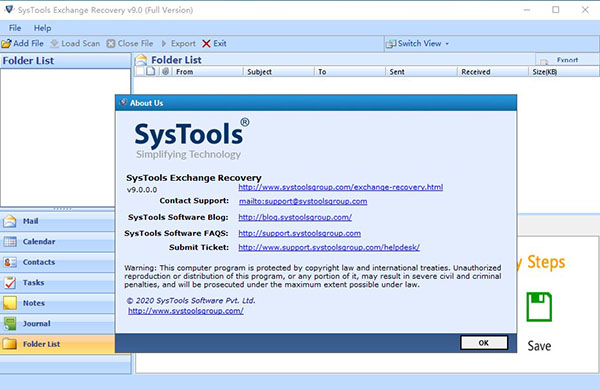
Task: Select the Contacts icon in navigation pane
Action: click(10, 262)
